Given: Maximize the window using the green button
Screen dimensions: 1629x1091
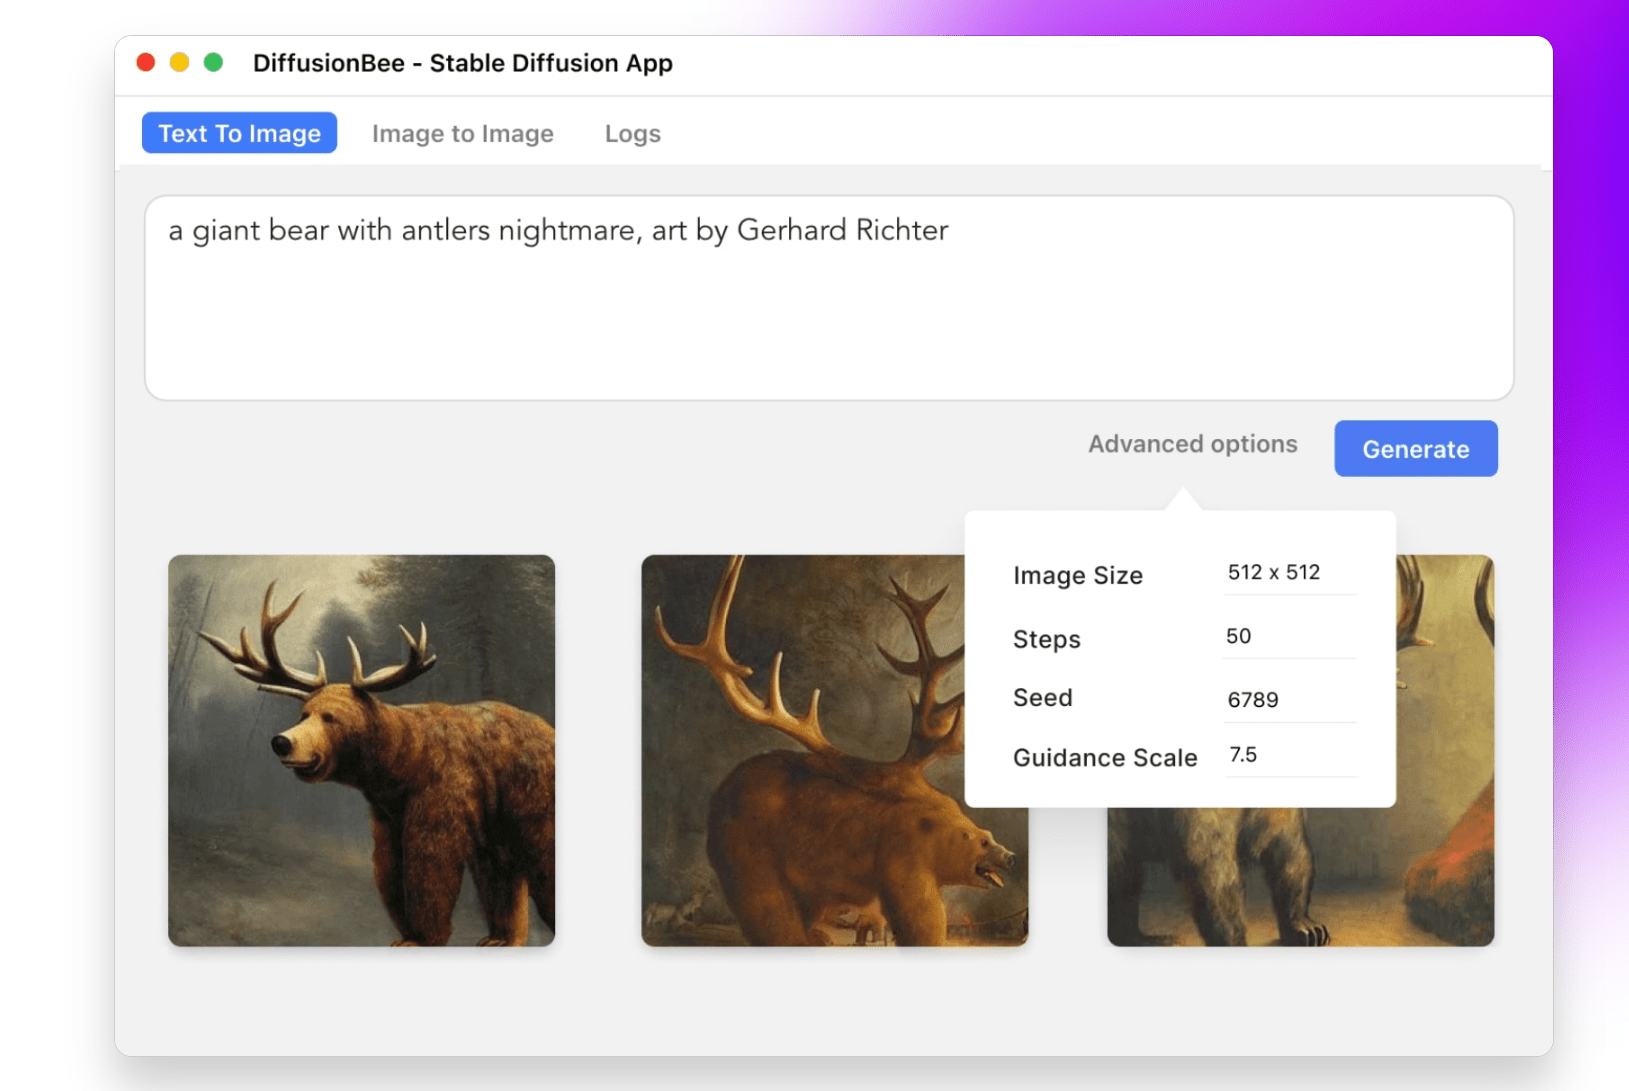Looking at the screenshot, I should click(213, 63).
